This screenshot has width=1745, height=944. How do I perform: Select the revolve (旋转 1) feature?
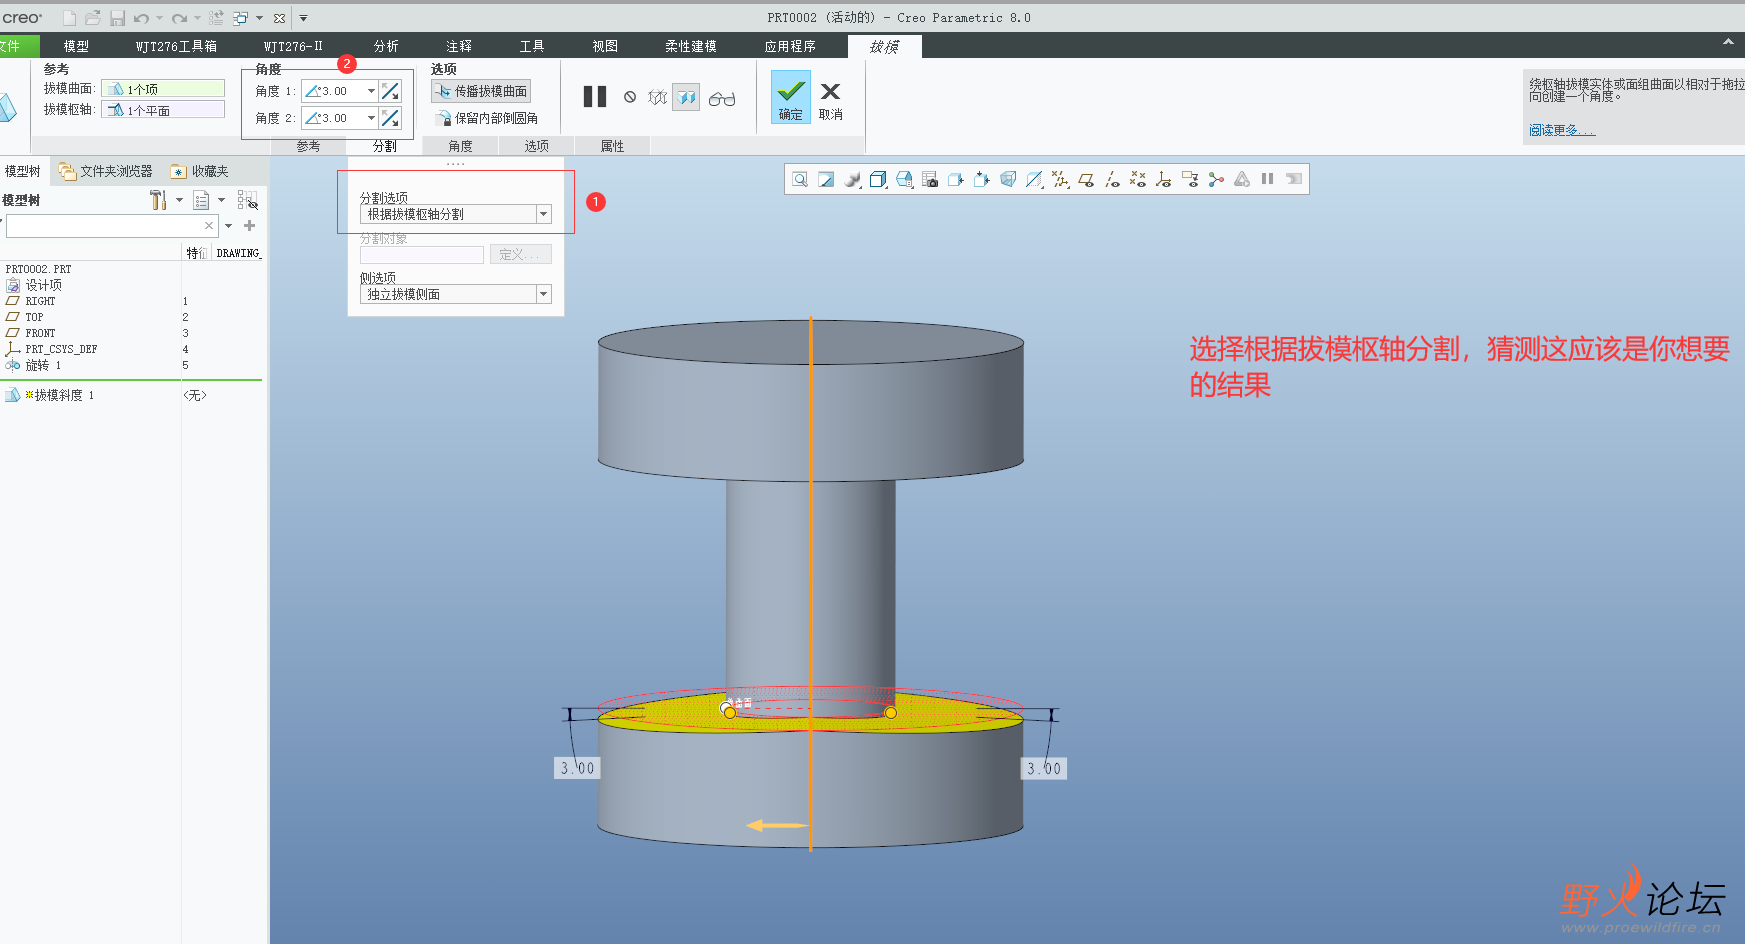click(42, 365)
